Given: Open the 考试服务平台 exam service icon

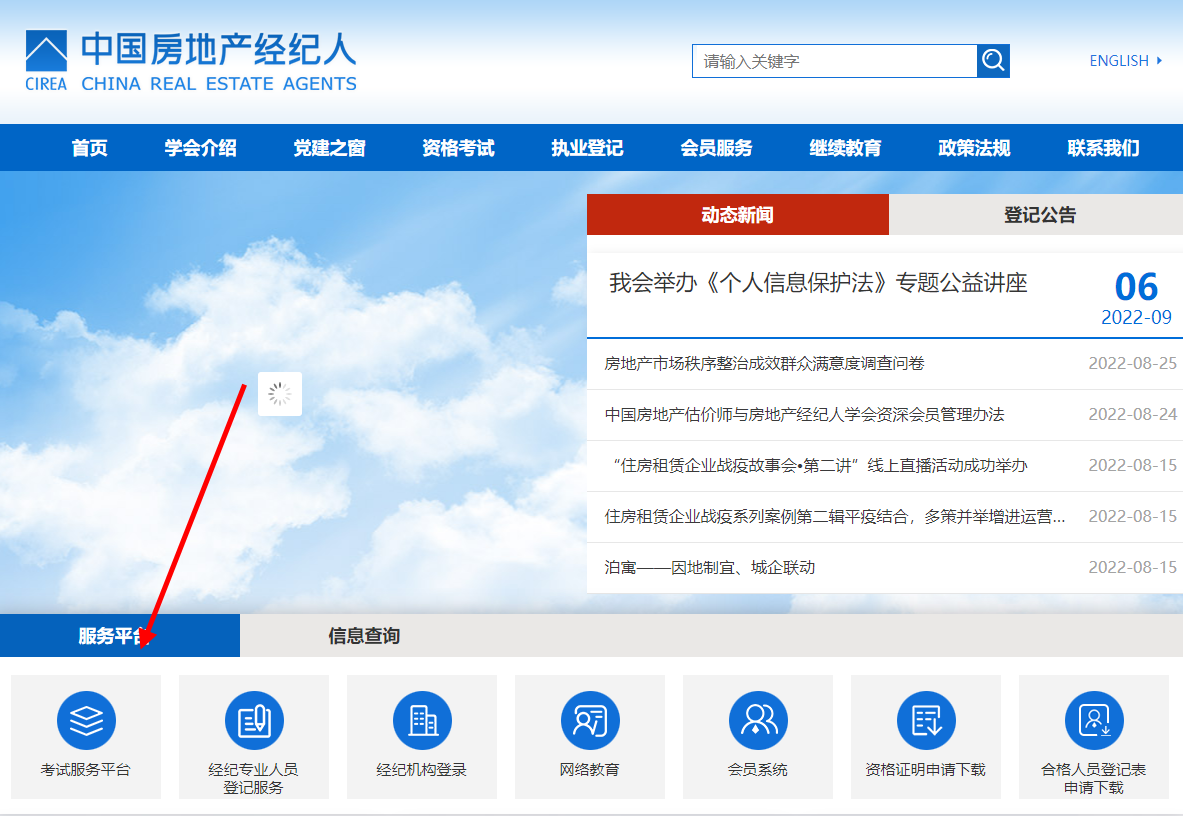Looking at the screenshot, I should tap(86, 736).
